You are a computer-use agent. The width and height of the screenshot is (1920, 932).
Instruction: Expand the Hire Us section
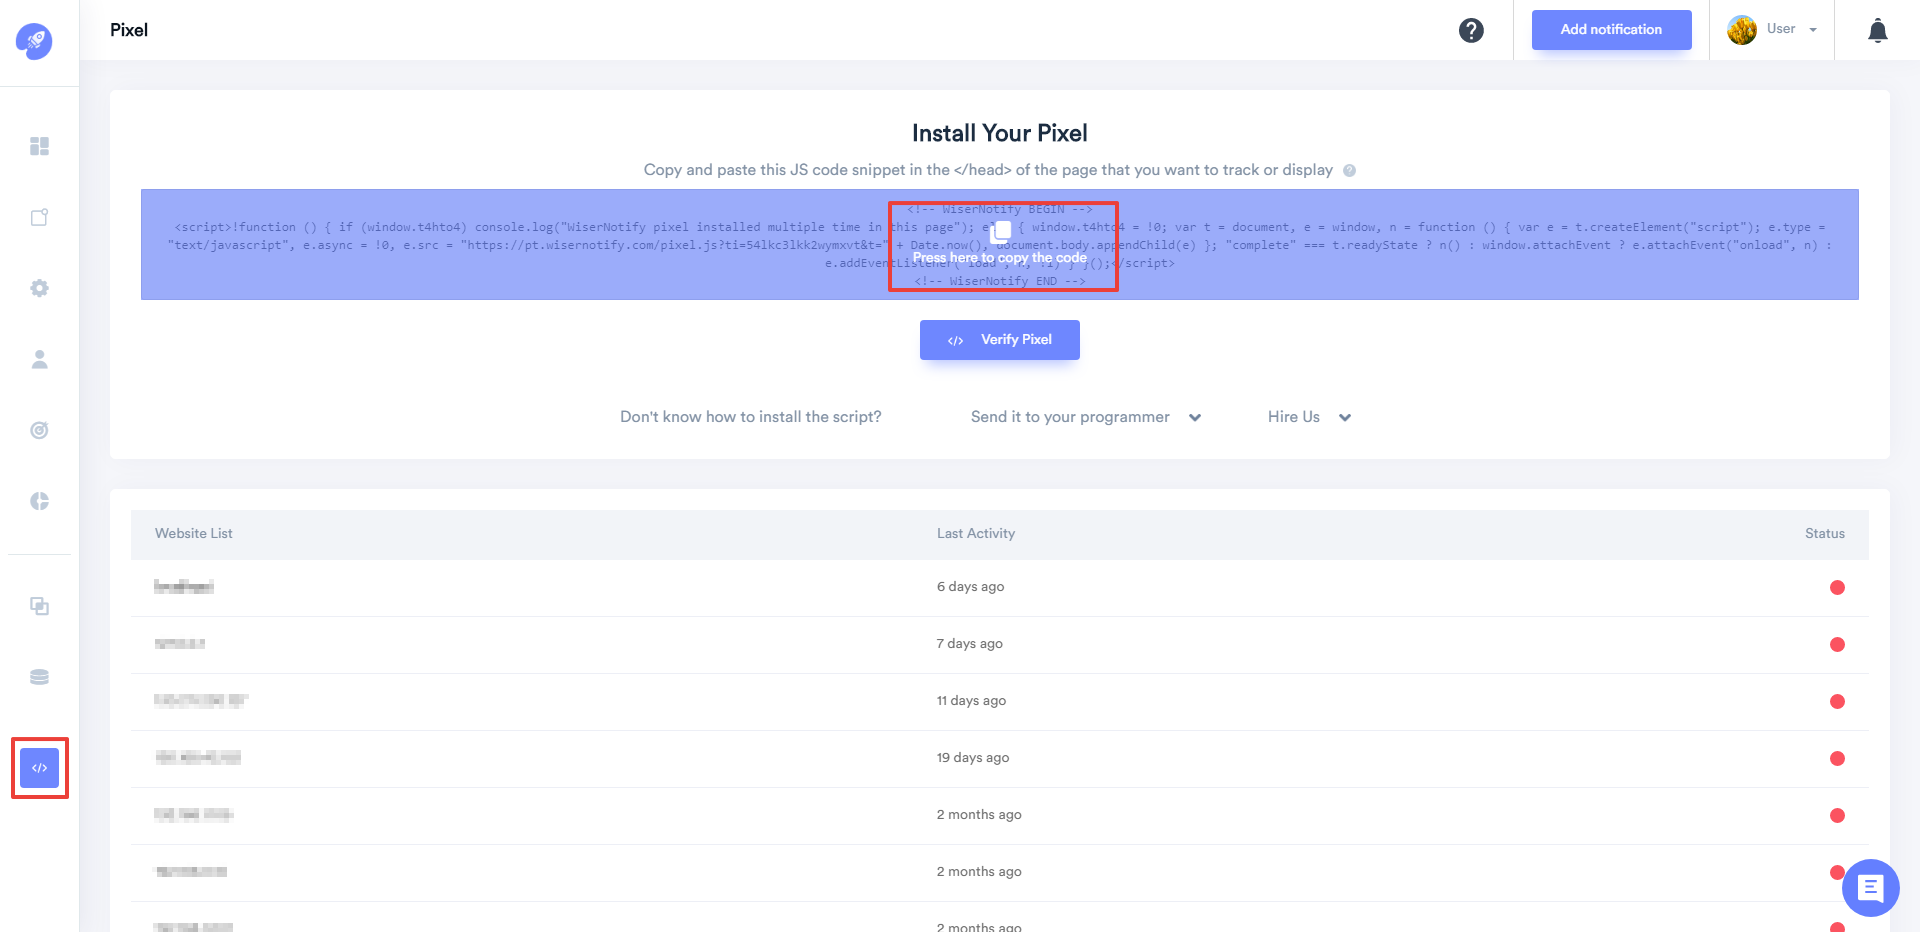click(x=1309, y=417)
